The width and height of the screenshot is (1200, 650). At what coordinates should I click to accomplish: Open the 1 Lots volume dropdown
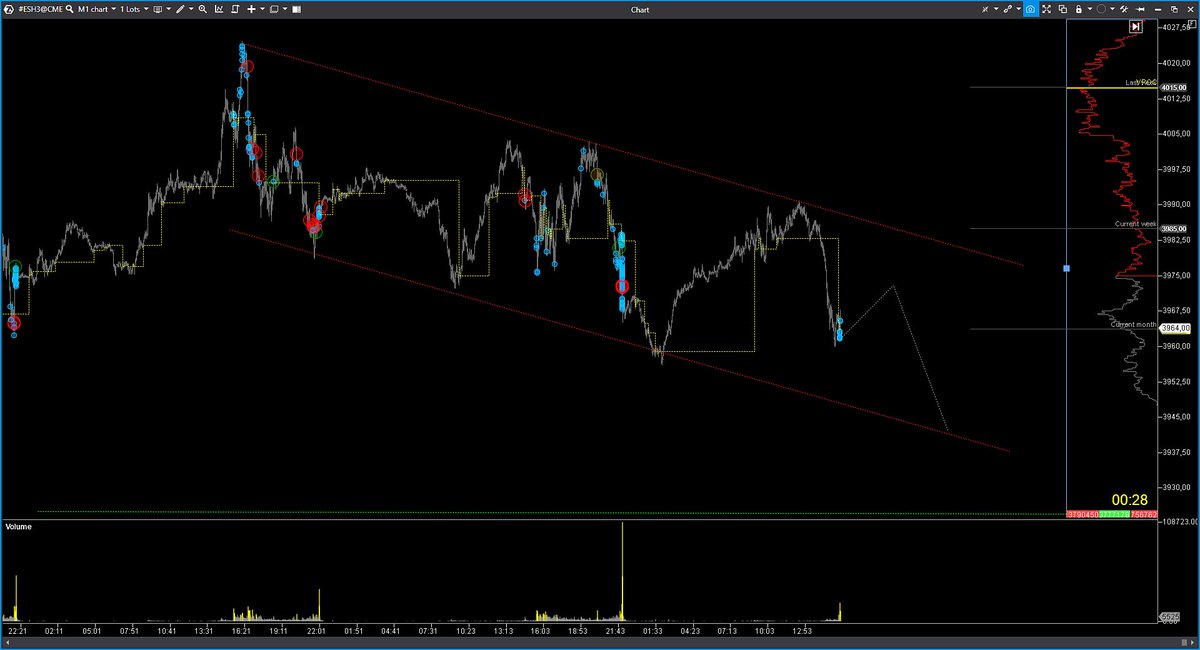tap(135, 9)
